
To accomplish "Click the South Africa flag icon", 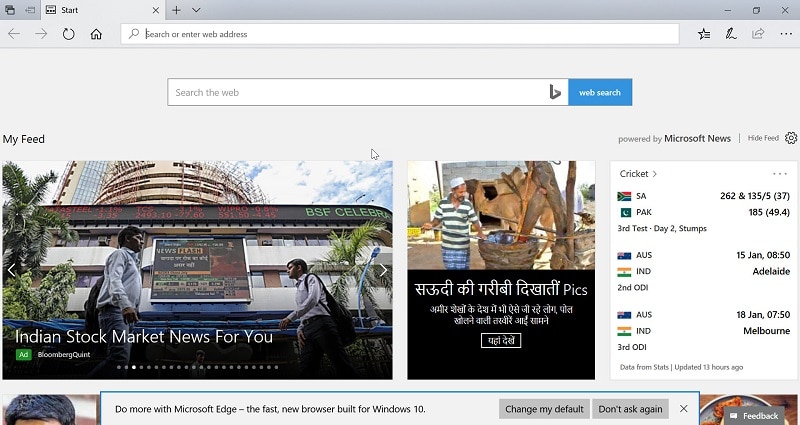I will pos(624,196).
